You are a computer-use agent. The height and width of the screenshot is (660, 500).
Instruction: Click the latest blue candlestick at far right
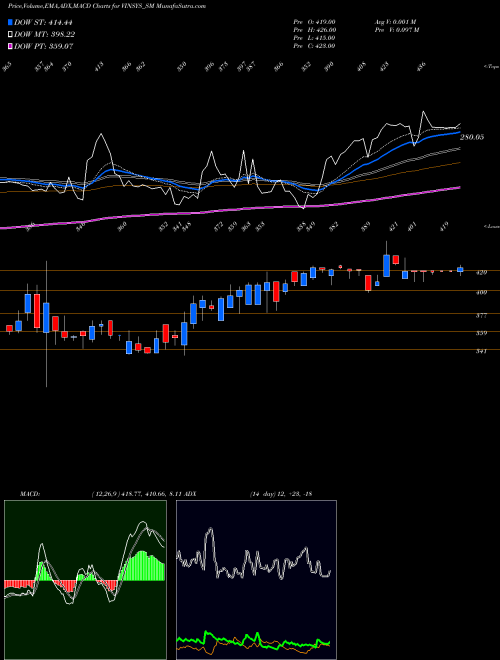(x=460, y=269)
